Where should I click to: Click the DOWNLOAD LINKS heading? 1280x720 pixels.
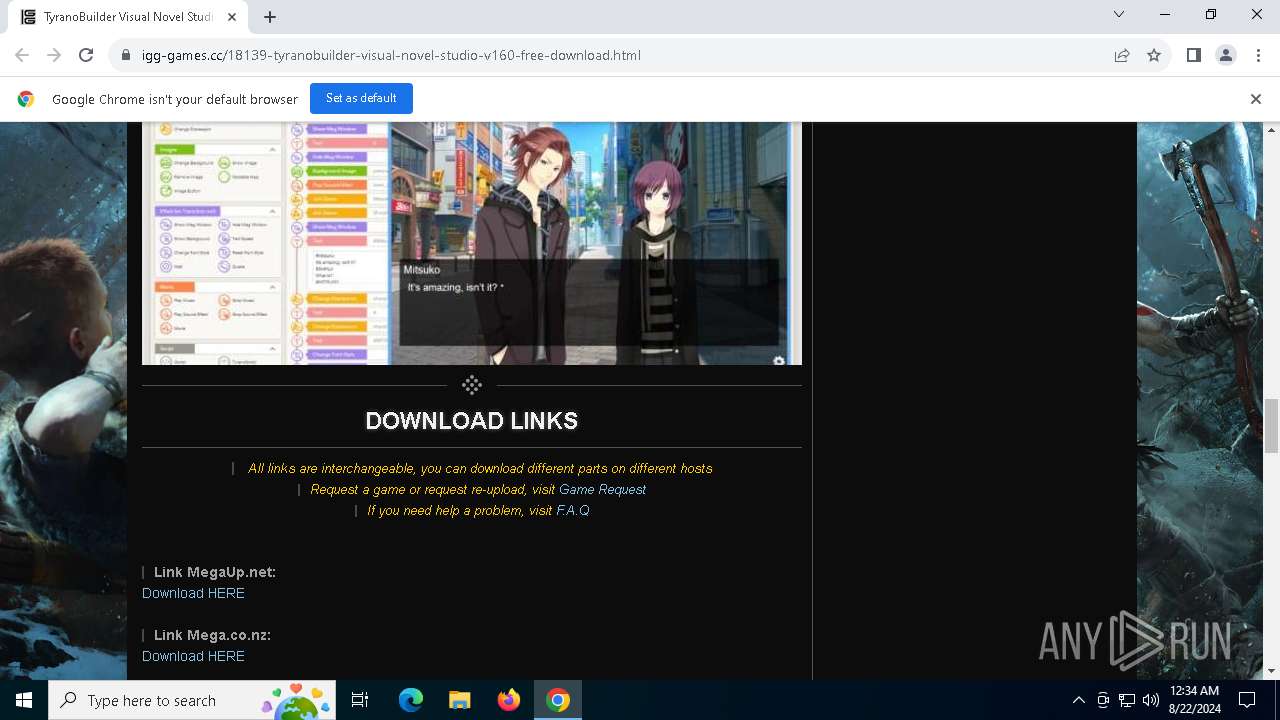tap(472, 420)
